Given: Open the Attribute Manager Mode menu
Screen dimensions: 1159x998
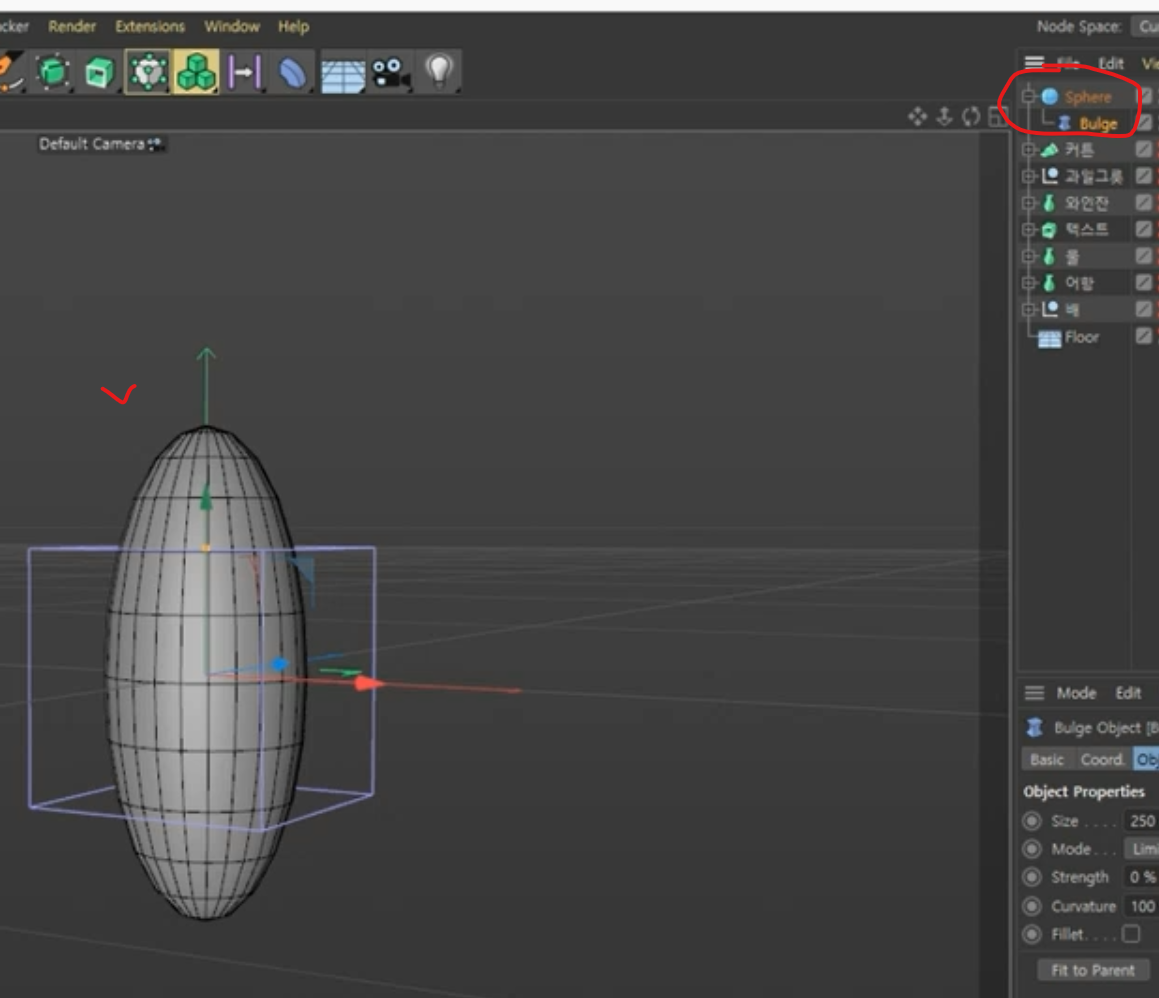Looking at the screenshot, I should [1076, 693].
